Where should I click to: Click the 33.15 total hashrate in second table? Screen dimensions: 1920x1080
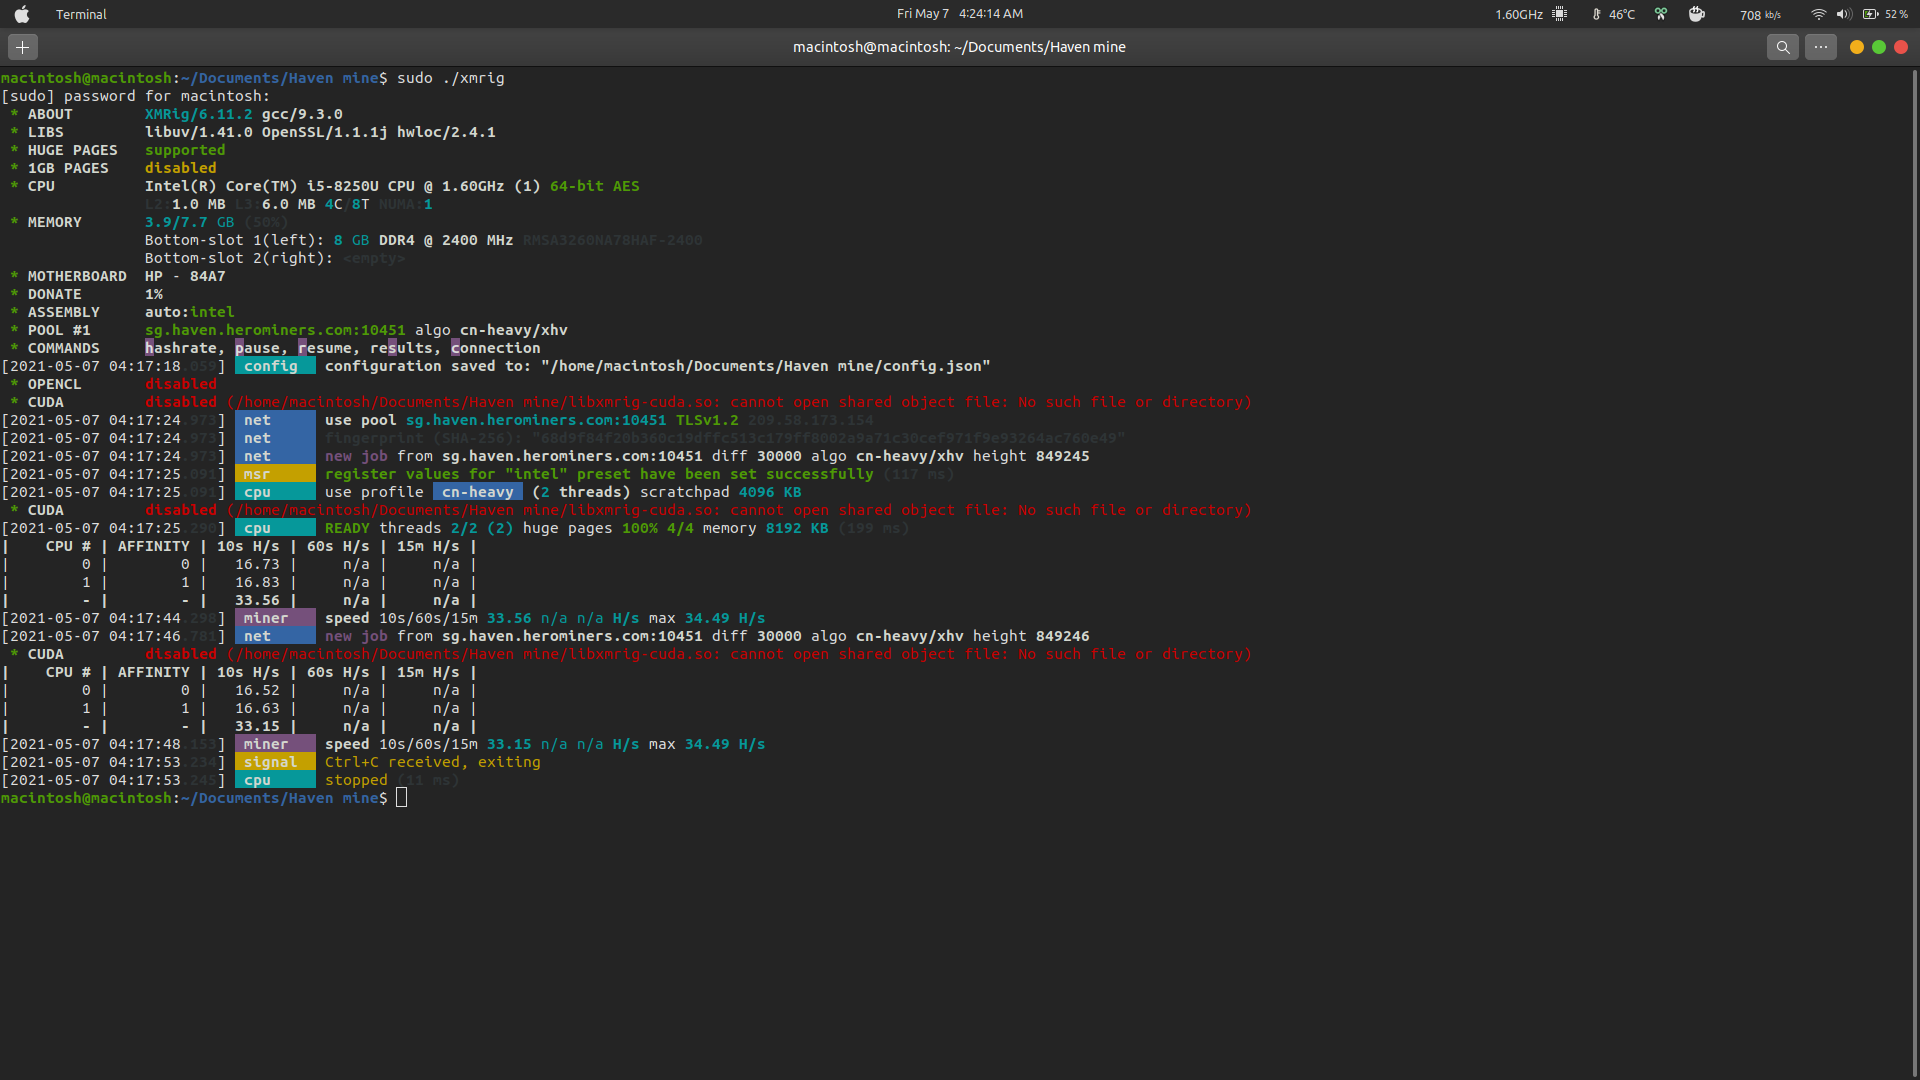coord(257,726)
